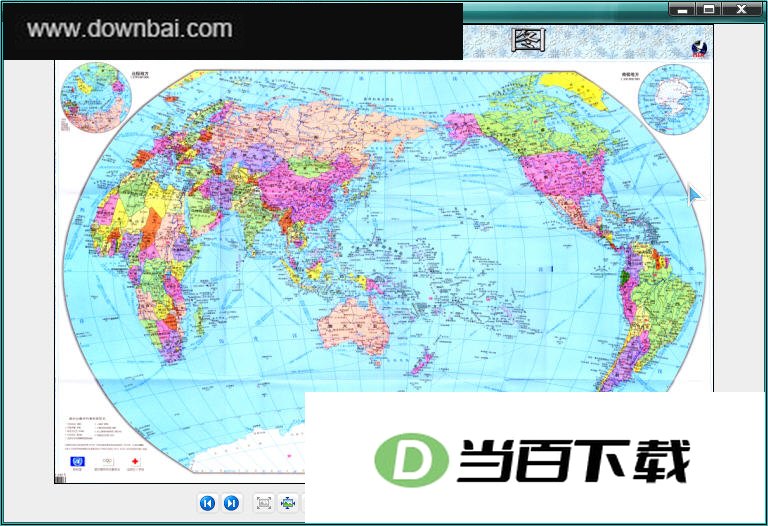Close the map viewer window
Screen dimensions: 768x526
[742, 9]
